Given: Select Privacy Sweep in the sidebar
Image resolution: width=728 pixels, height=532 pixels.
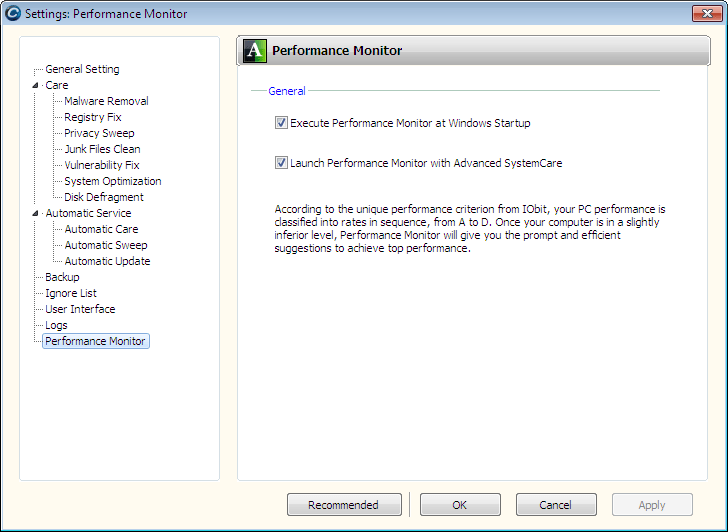Looking at the screenshot, I should [99, 133].
